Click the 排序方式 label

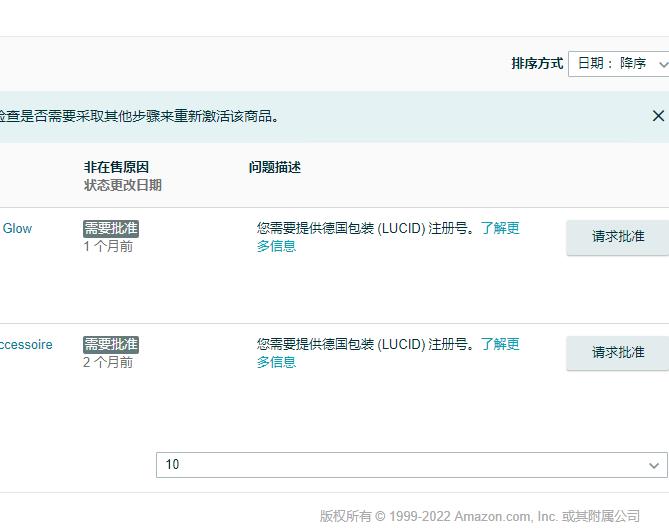(537, 64)
